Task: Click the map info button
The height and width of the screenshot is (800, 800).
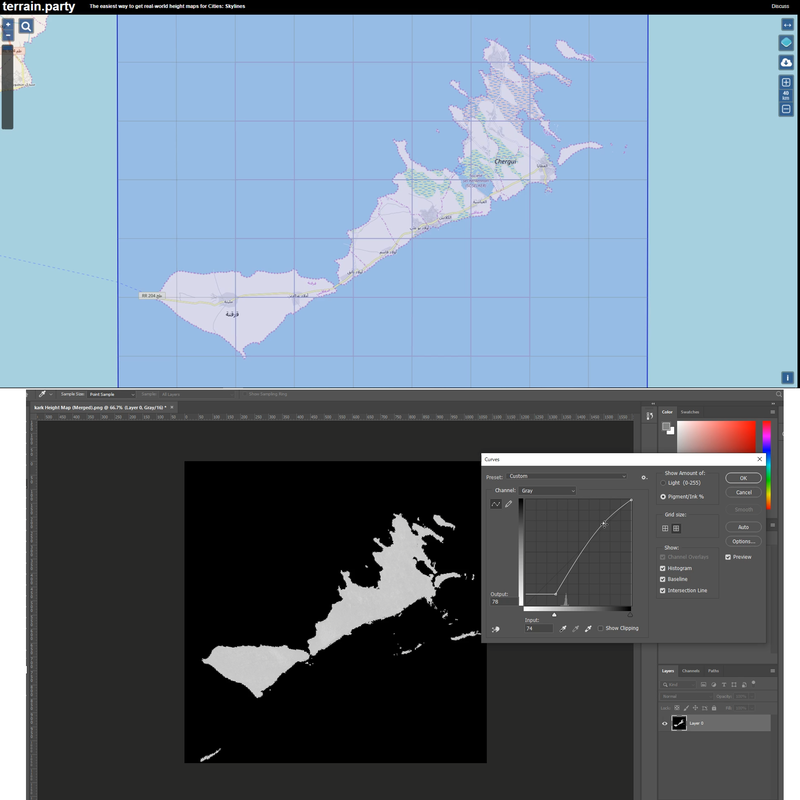Action: click(787, 378)
